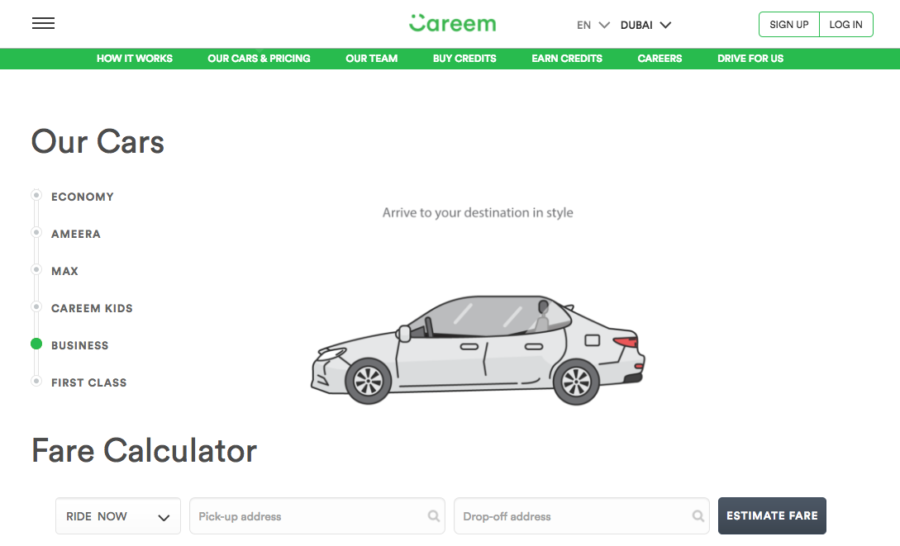The width and height of the screenshot is (900, 546).
Task: Click the magnifier in Pick-up address field
Action: pos(434,516)
